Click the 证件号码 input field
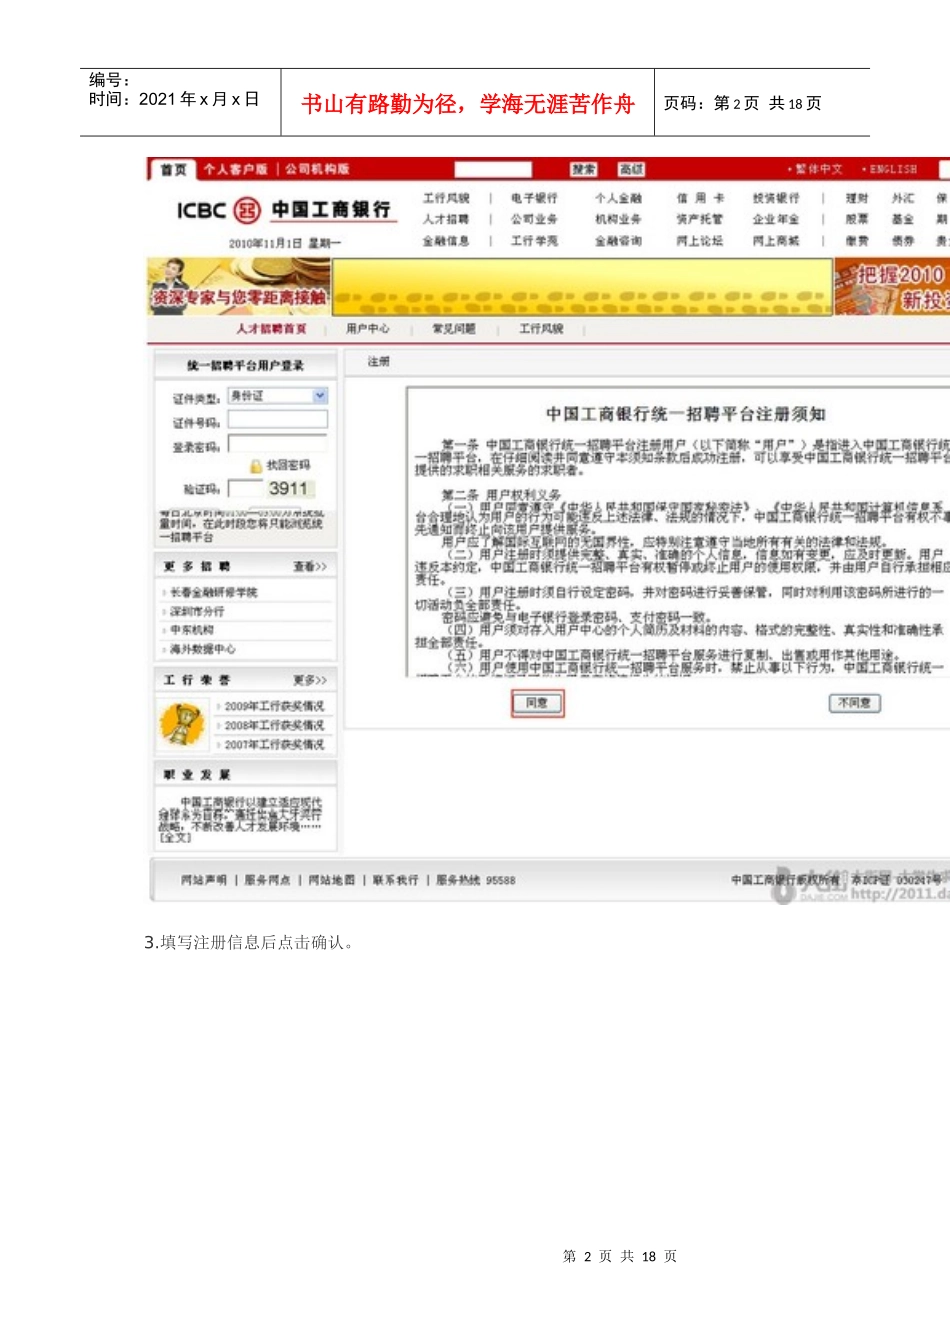Screen dimensions: 950x1344 (x=278, y=421)
